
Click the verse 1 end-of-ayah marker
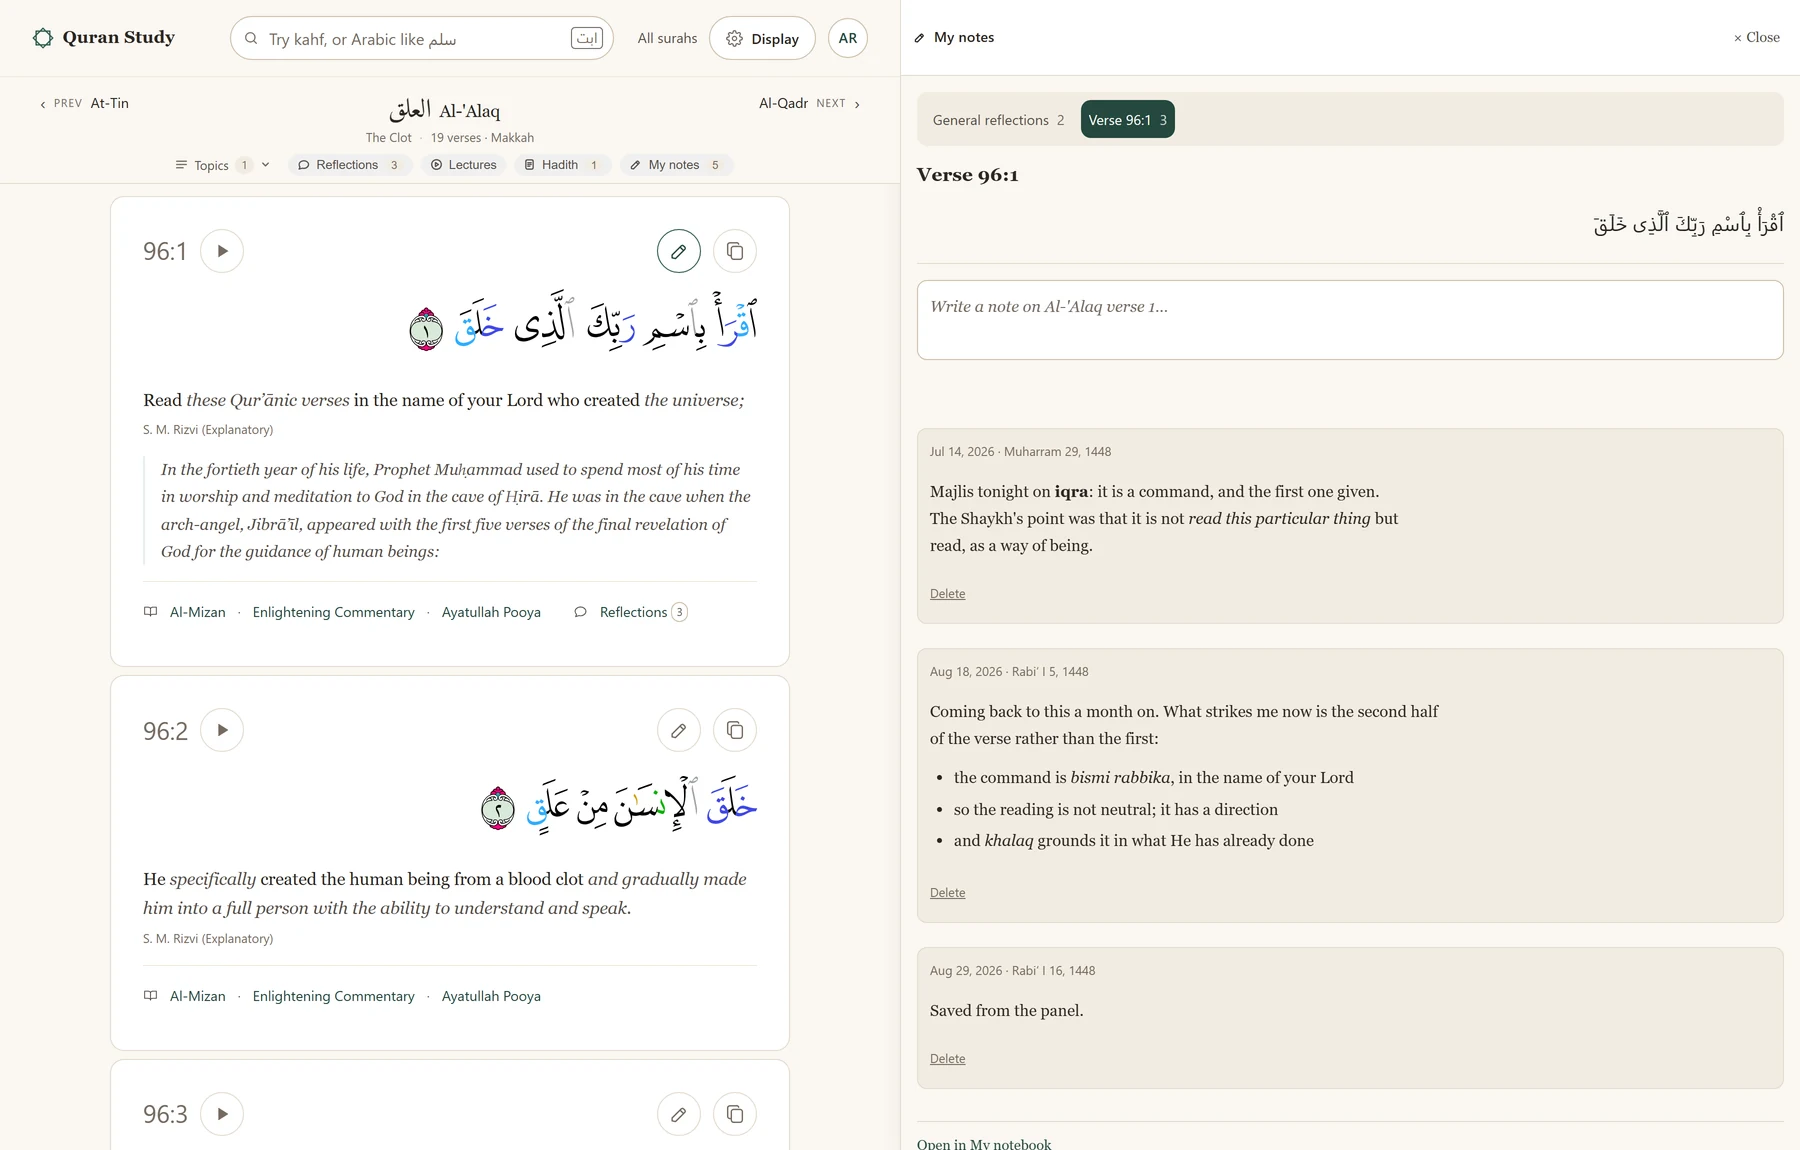(426, 329)
